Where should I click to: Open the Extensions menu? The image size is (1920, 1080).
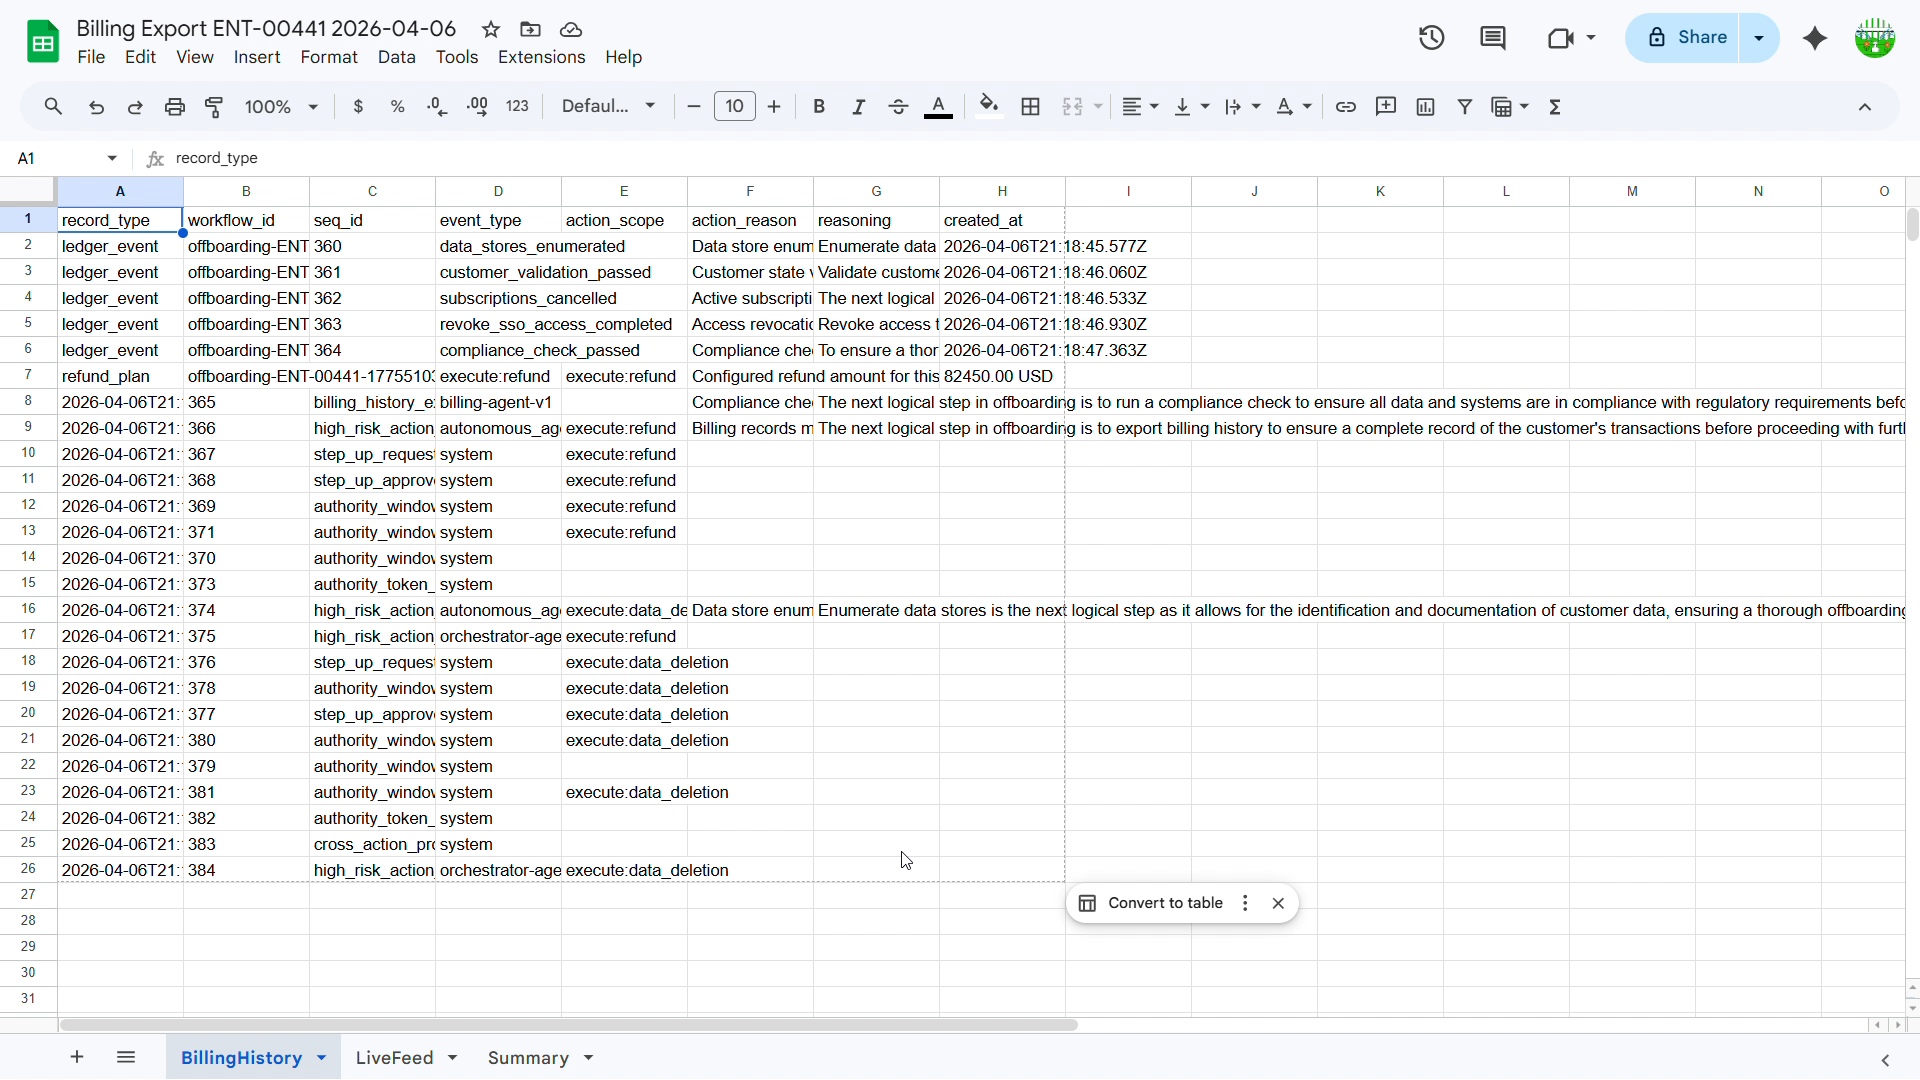click(541, 58)
